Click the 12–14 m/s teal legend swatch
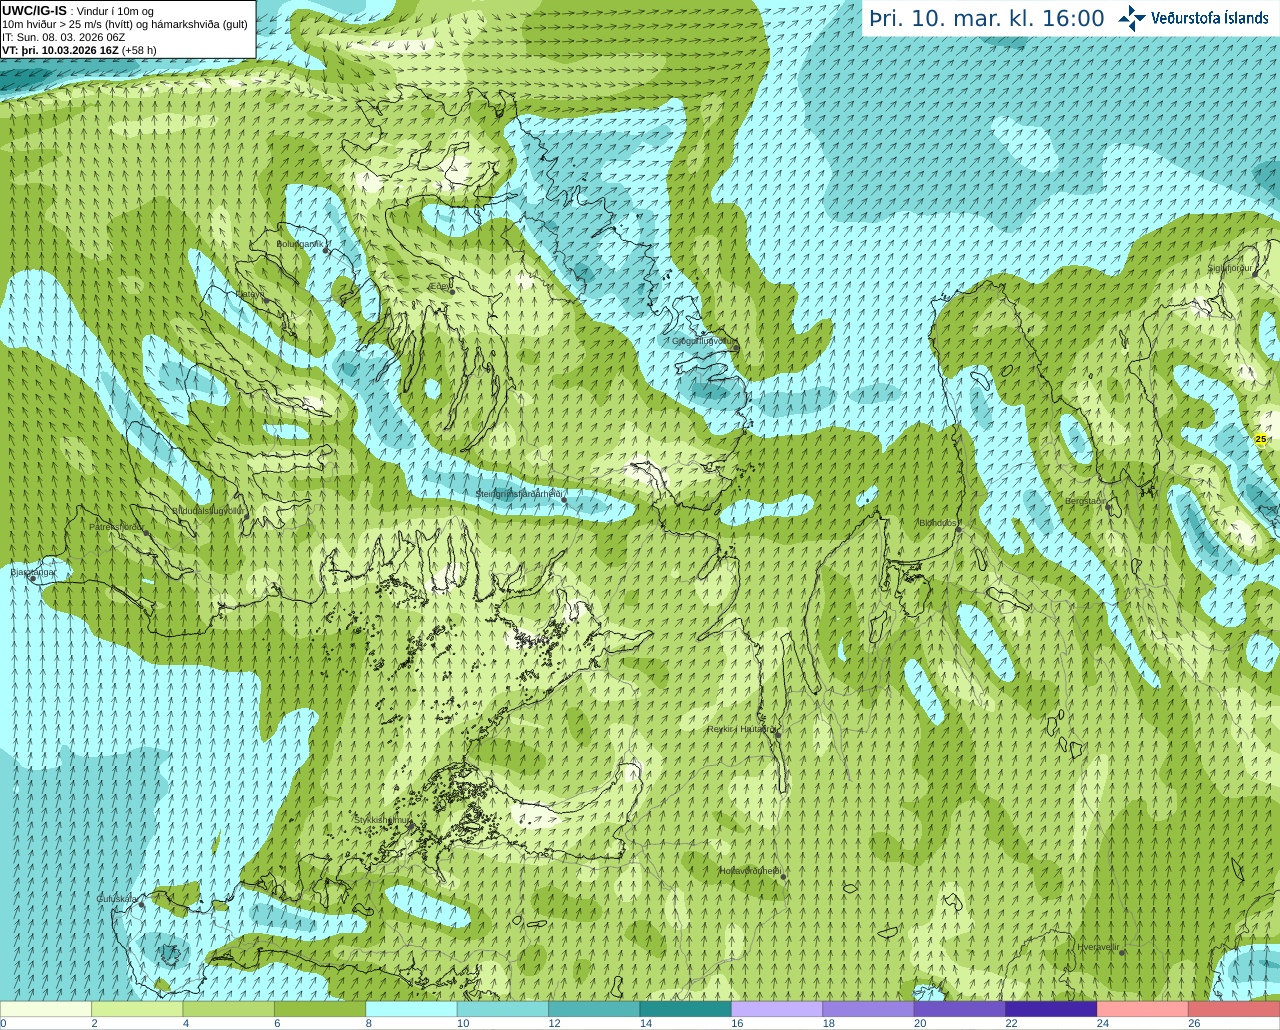Image resolution: width=1280 pixels, height=1030 pixels. [594, 1009]
